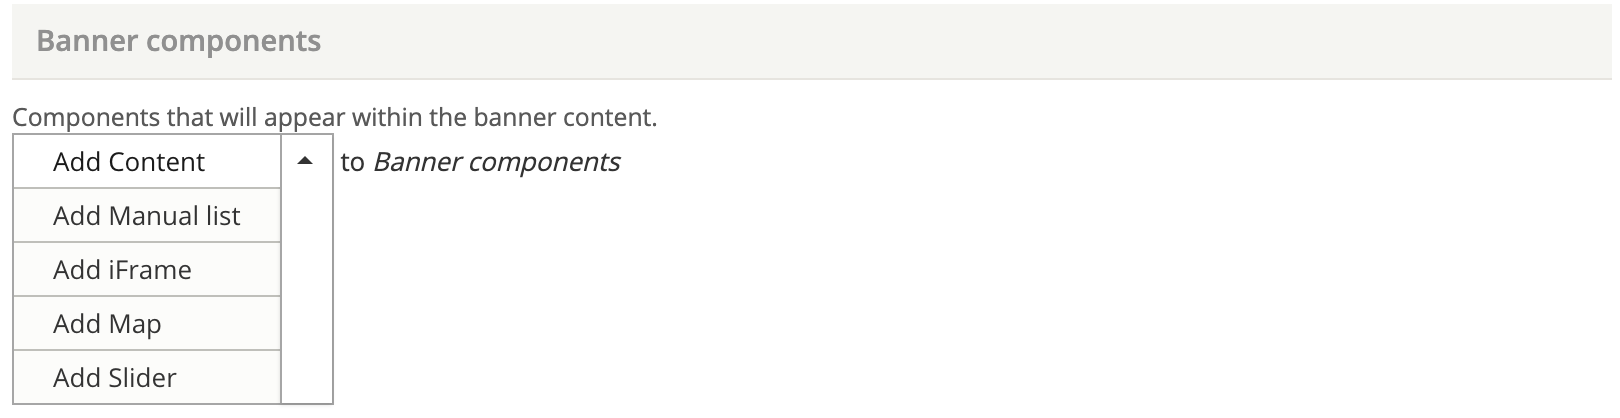Collapse the dropbutton arrow toggle
Viewport: 1620px width, 418px height.
(306, 162)
